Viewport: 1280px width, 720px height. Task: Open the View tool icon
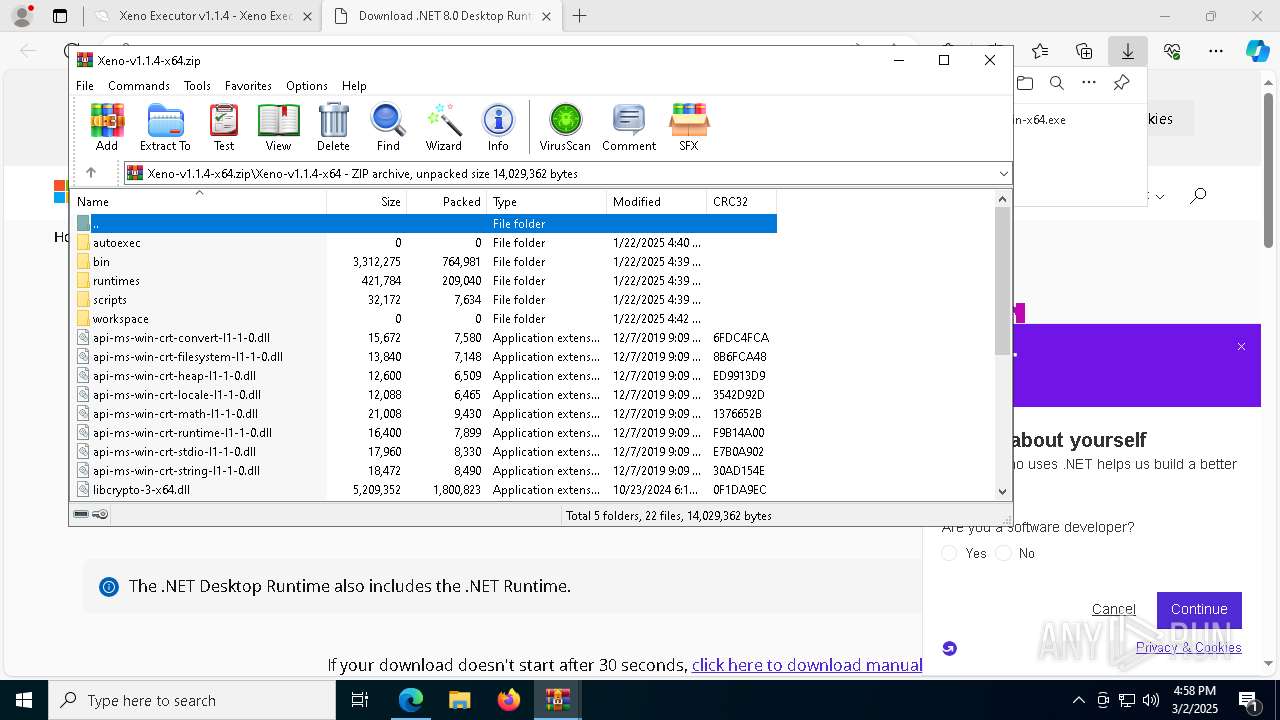click(x=278, y=127)
